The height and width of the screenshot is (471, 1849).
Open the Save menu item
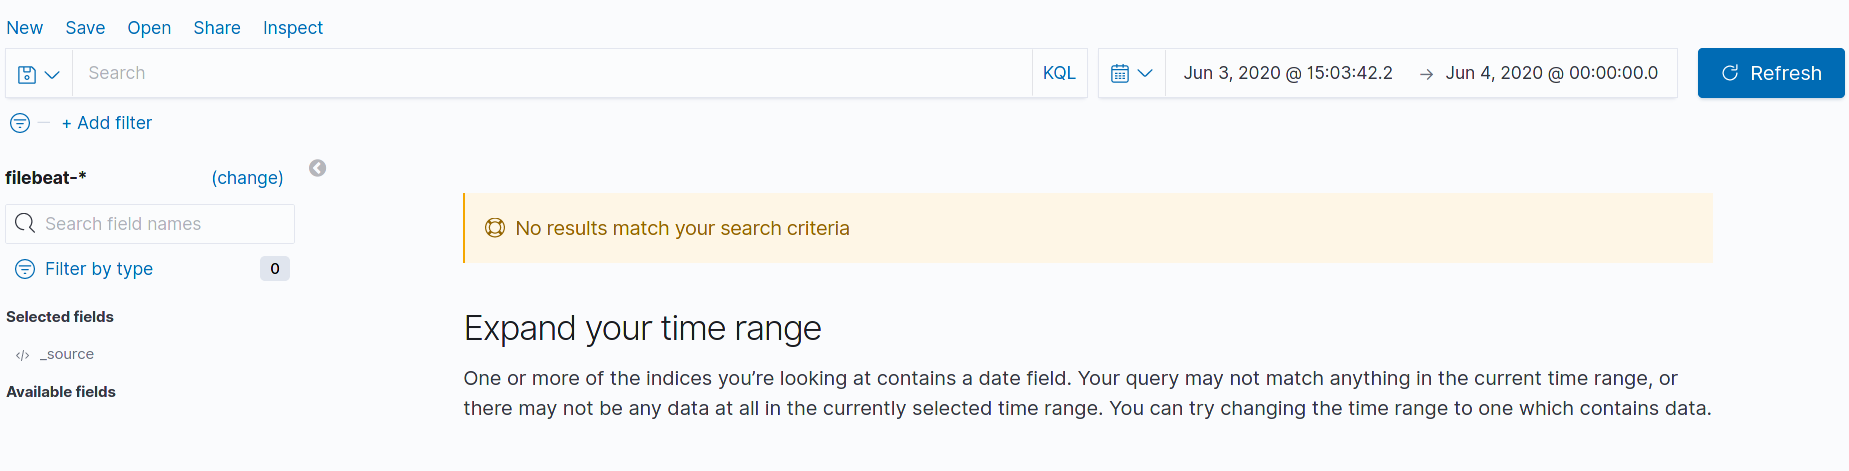tap(85, 28)
